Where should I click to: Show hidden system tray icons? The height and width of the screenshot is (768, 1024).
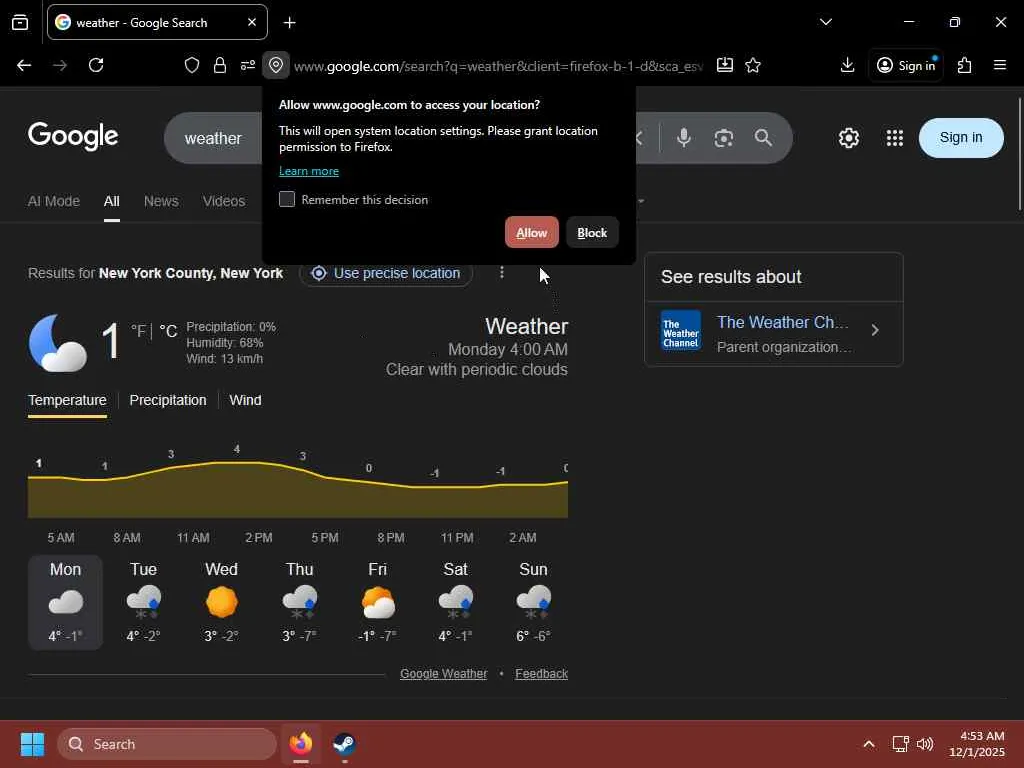[869, 744]
